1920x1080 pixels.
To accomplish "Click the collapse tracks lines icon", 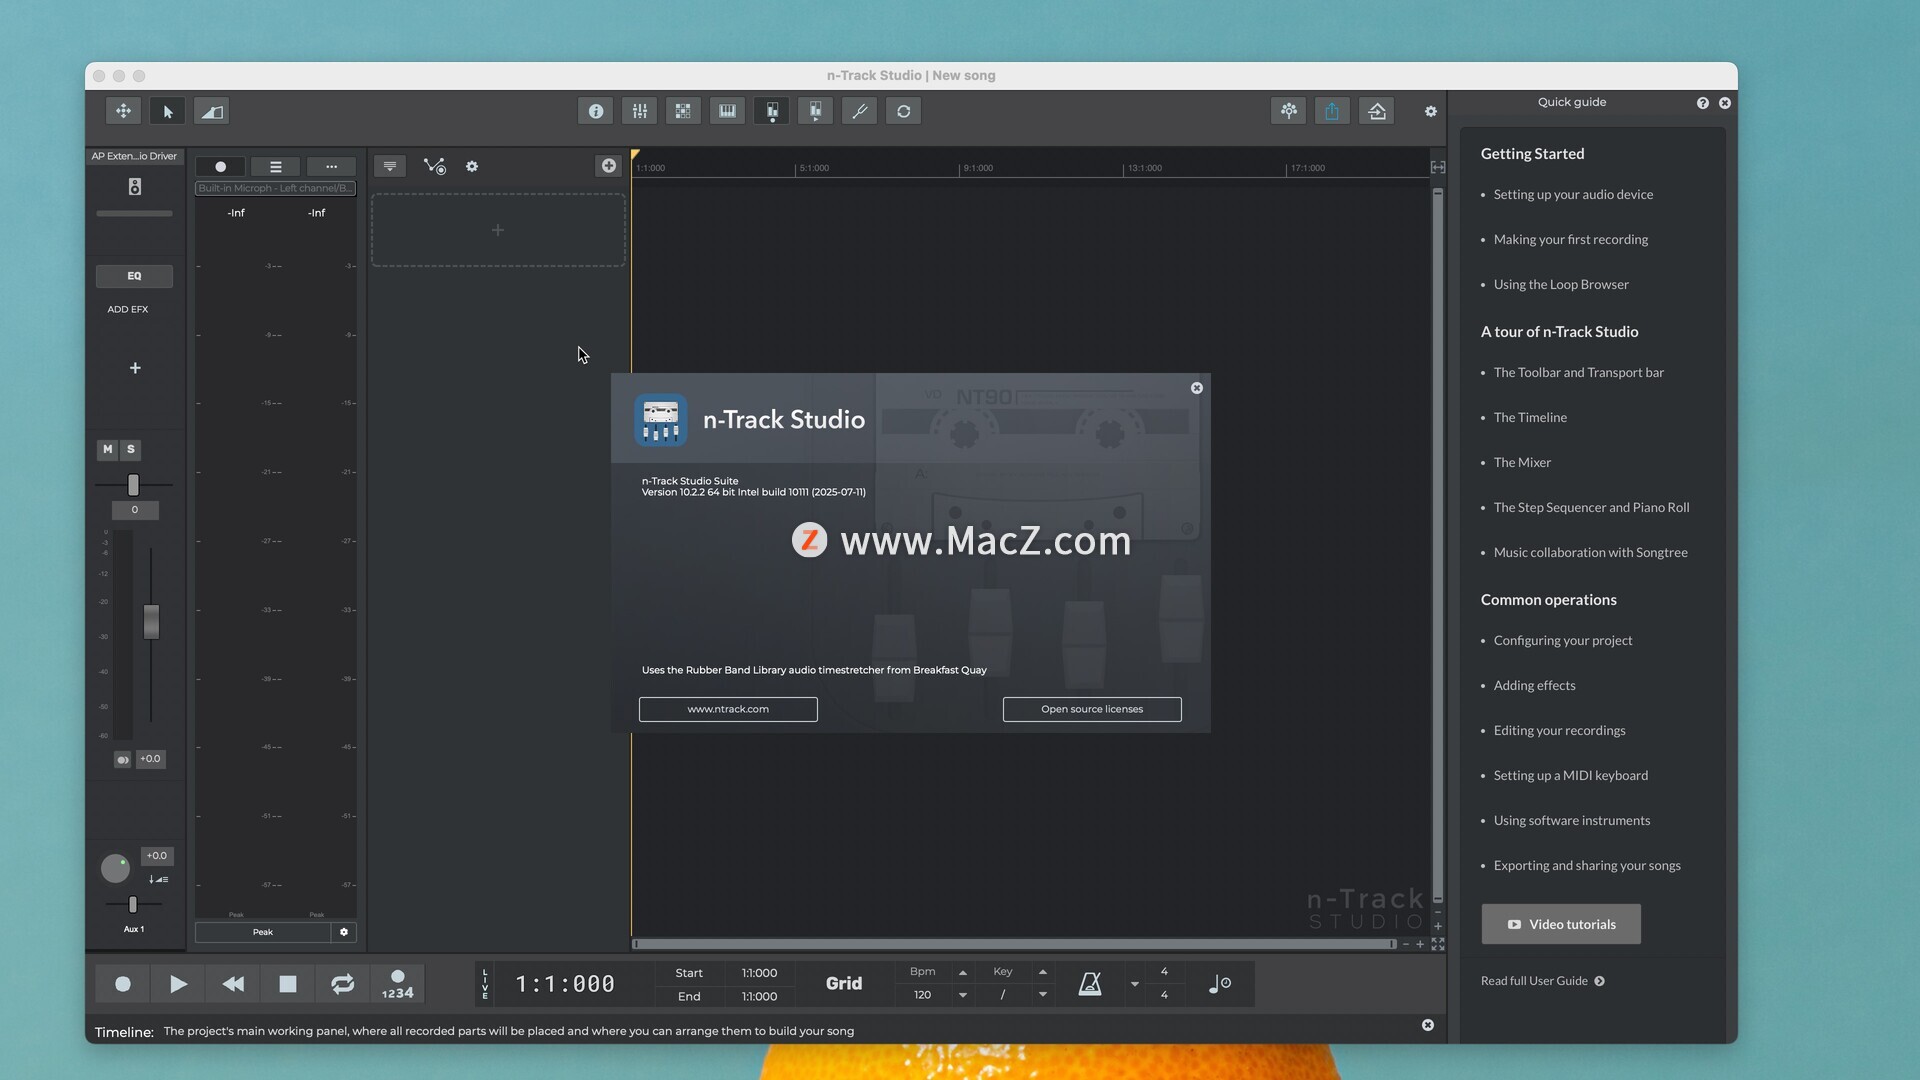I will [x=390, y=166].
